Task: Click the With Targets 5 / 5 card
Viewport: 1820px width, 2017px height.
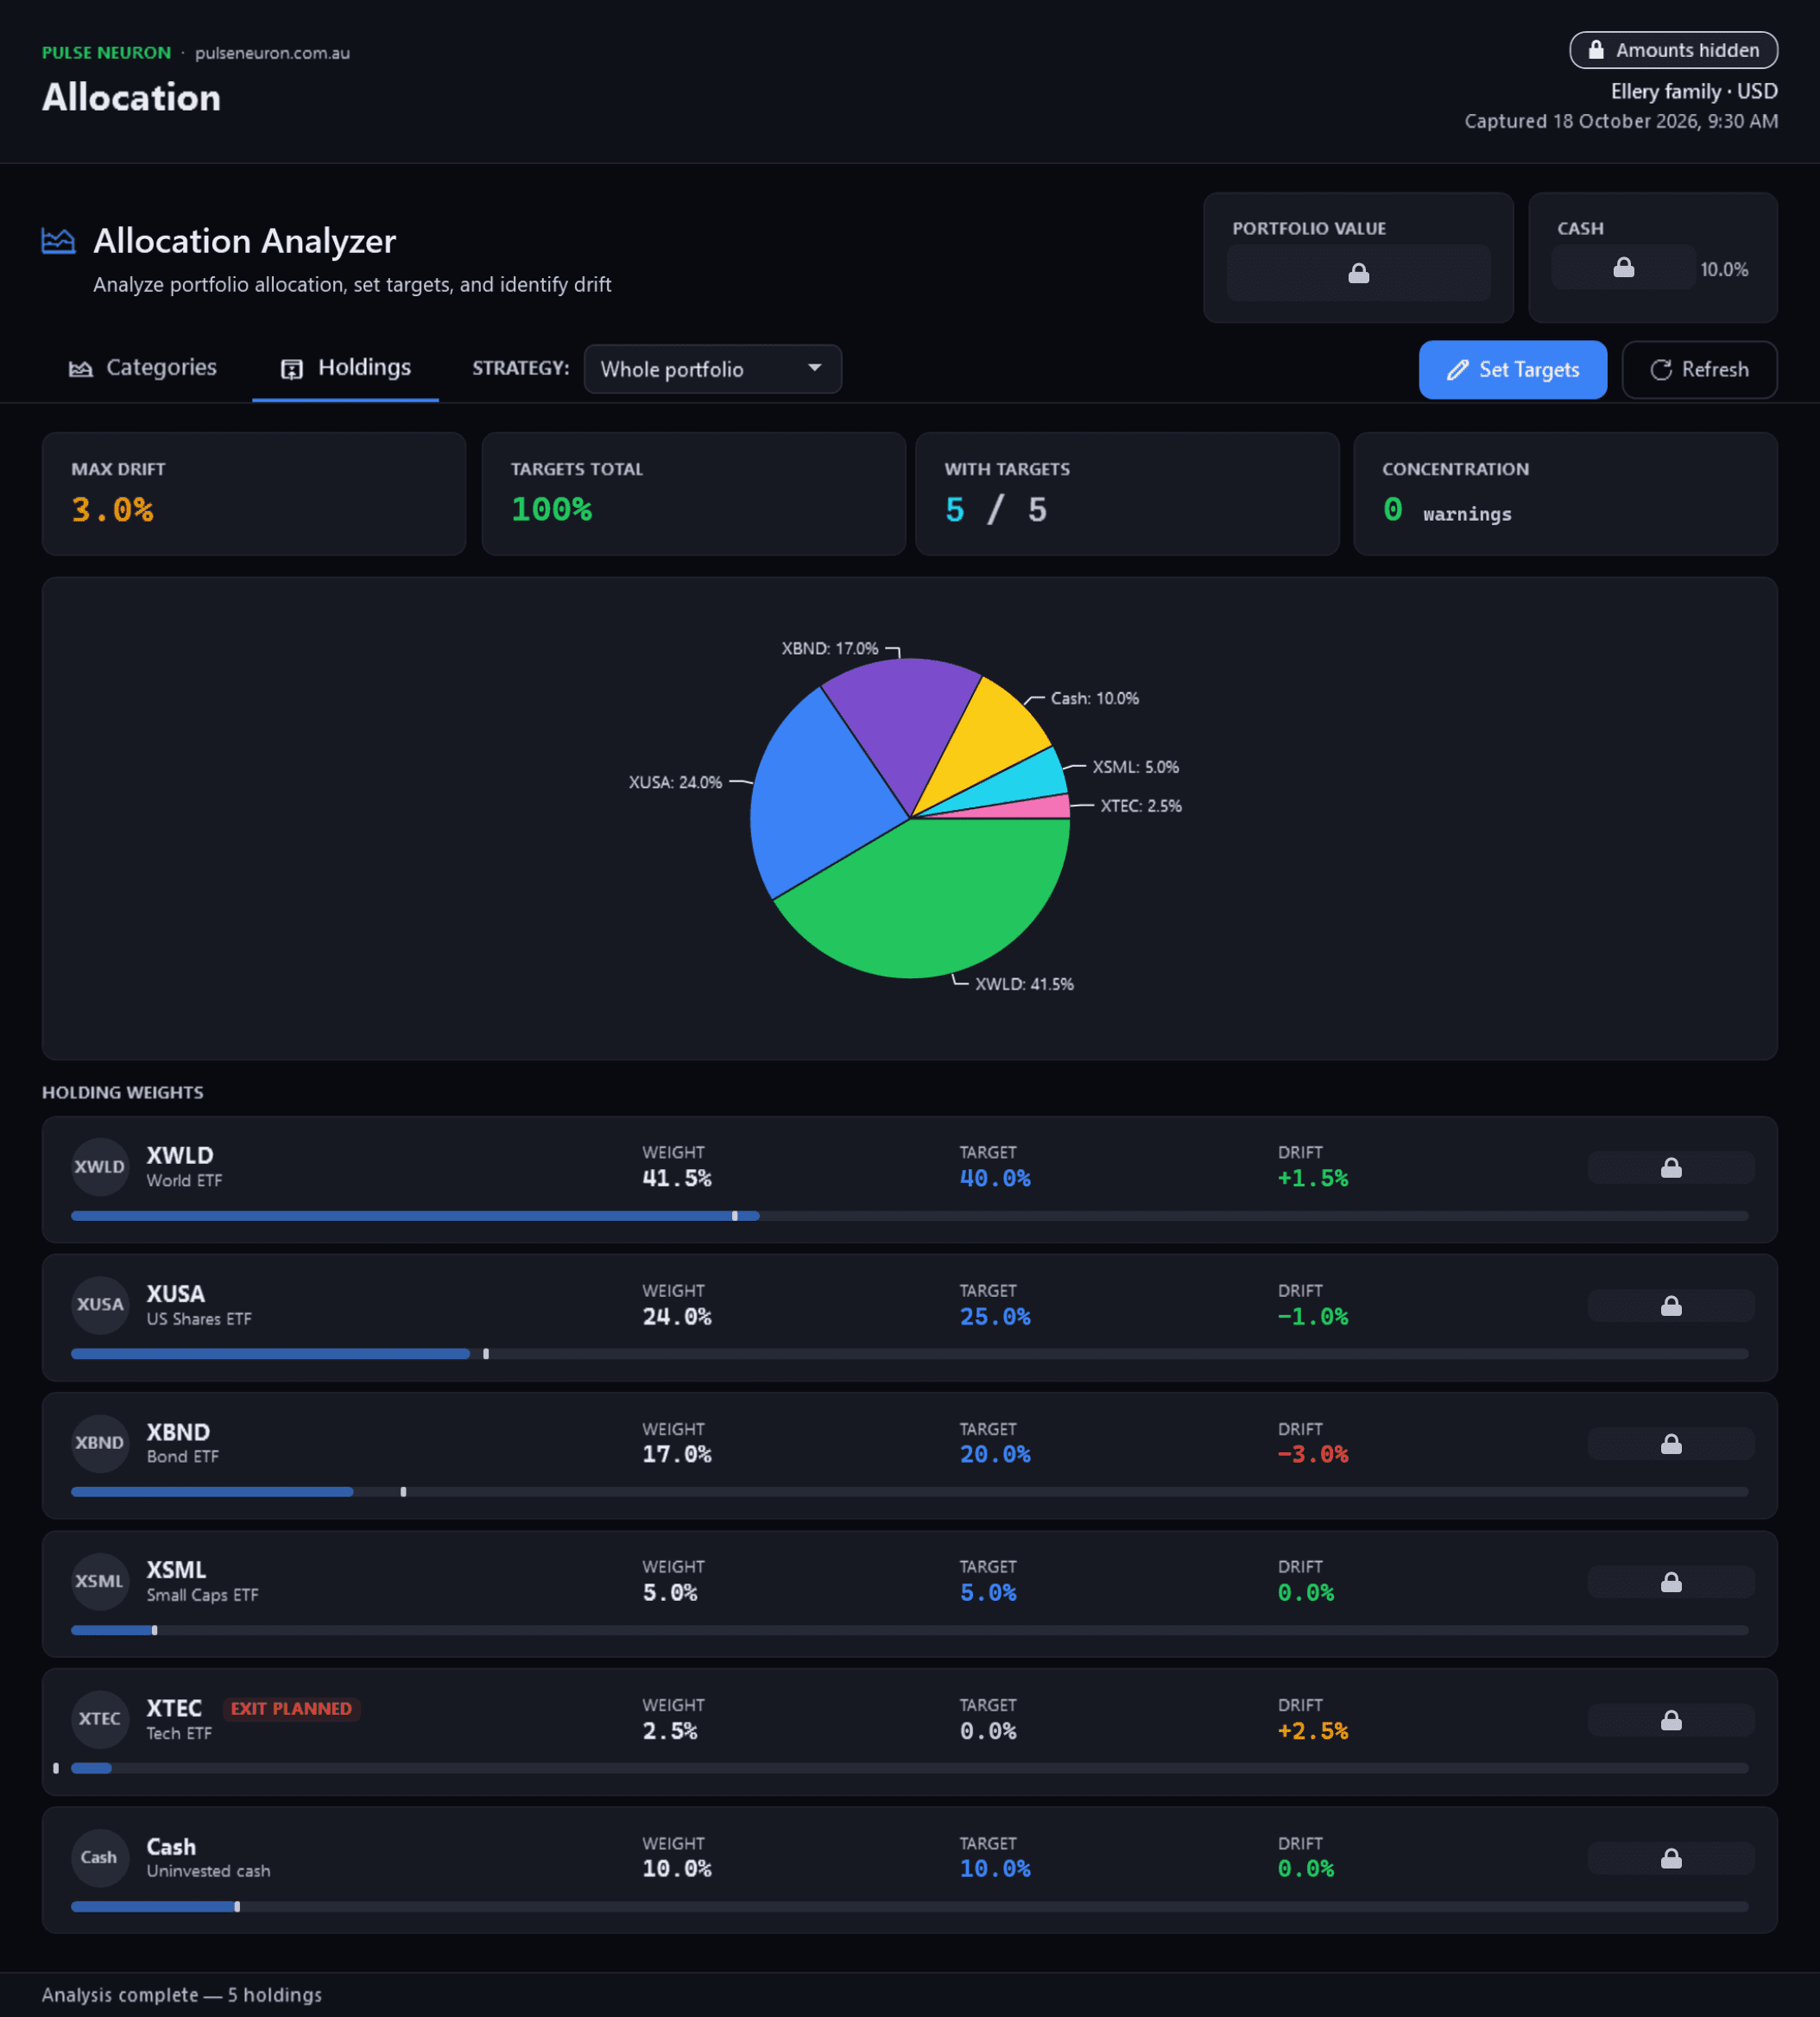Action: (1127, 494)
